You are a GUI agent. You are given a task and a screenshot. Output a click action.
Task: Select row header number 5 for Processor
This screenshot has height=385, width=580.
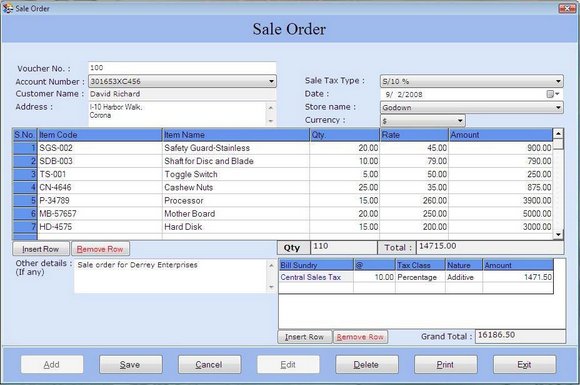coord(25,200)
